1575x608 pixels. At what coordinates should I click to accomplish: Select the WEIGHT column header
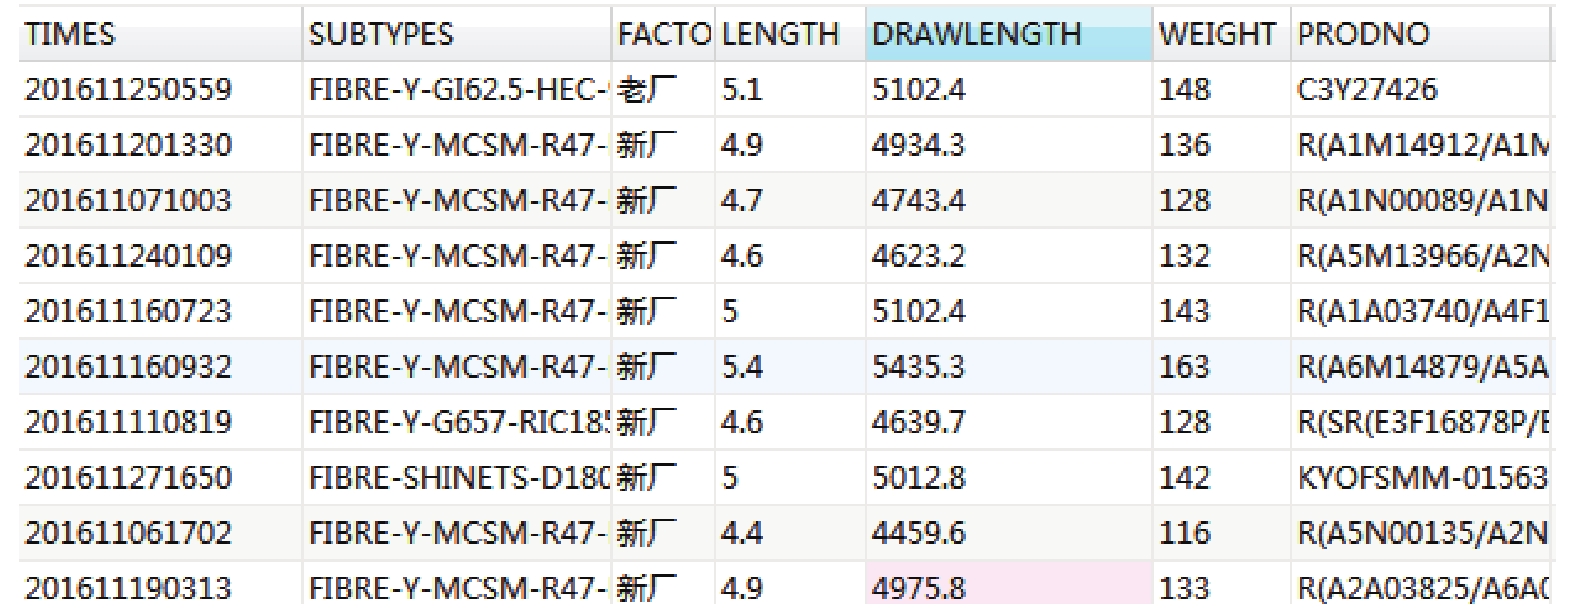1222,34
